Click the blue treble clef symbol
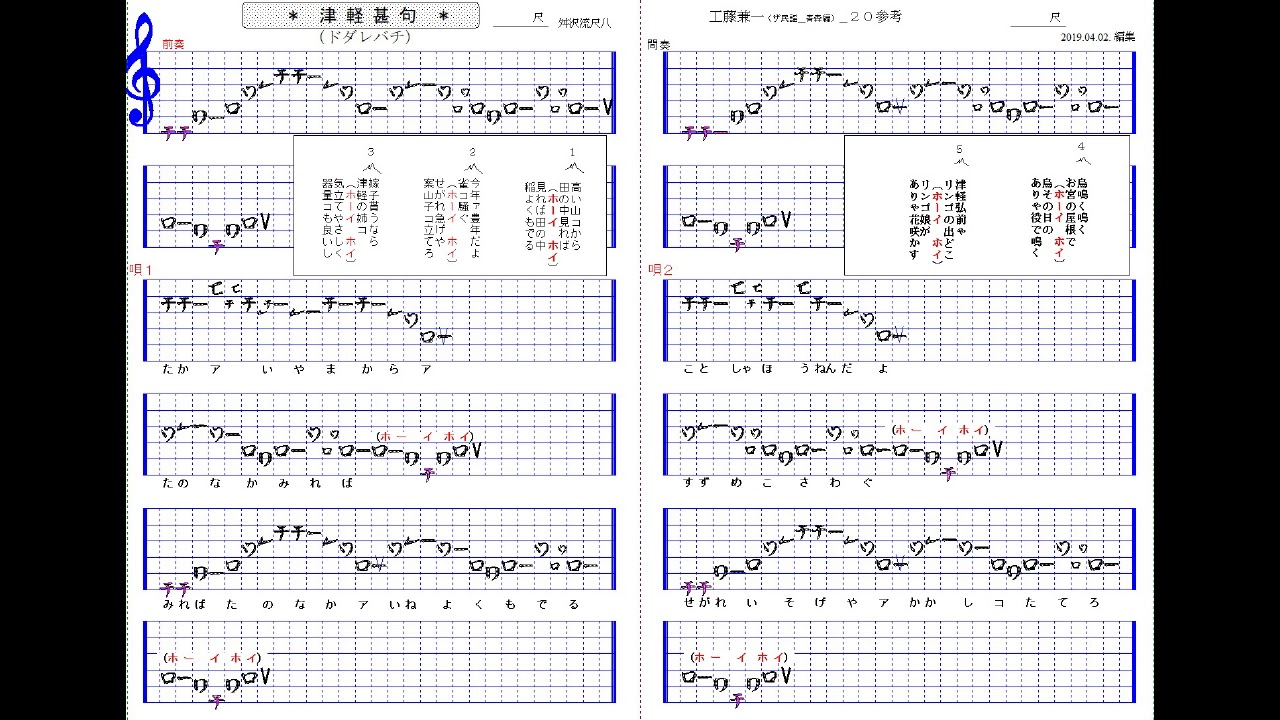 click(x=143, y=72)
